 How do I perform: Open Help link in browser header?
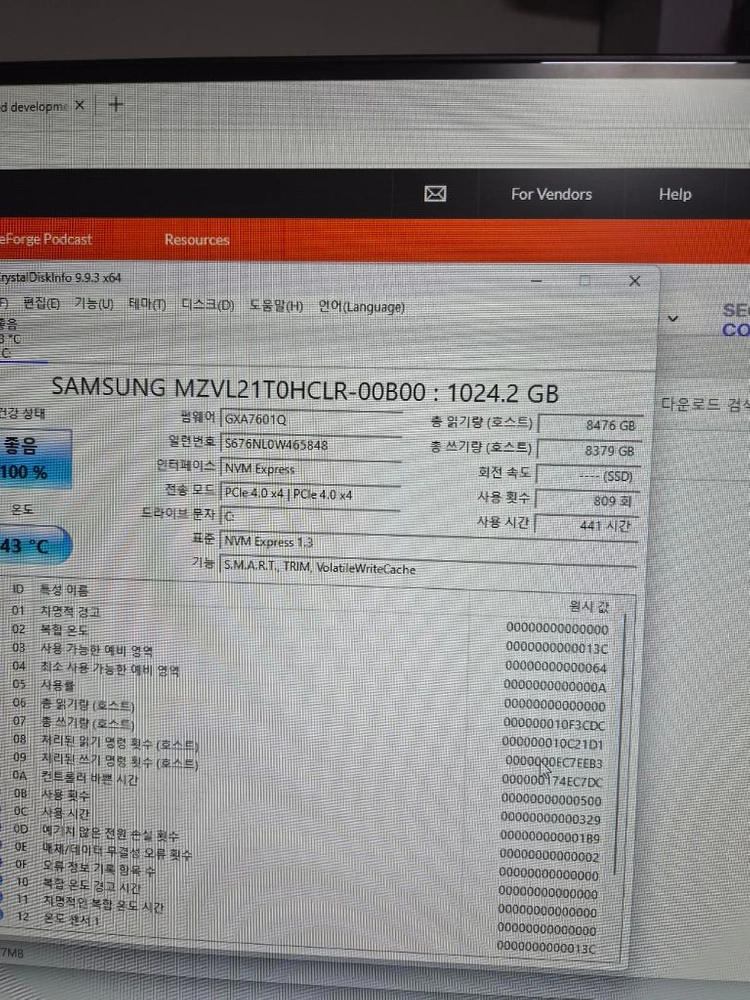675,194
